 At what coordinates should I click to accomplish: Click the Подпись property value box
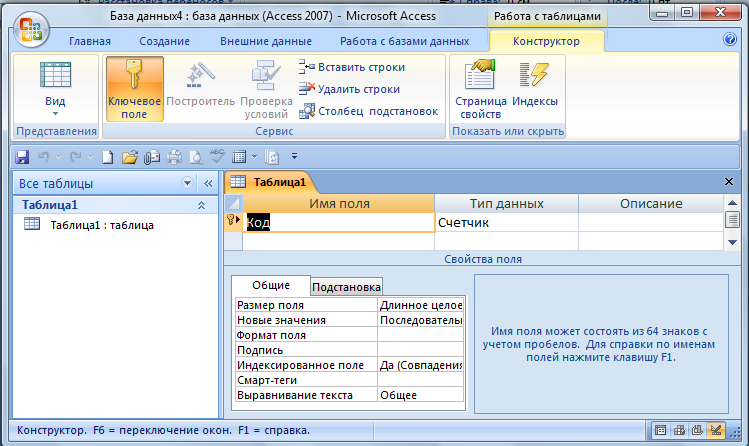(421, 350)
